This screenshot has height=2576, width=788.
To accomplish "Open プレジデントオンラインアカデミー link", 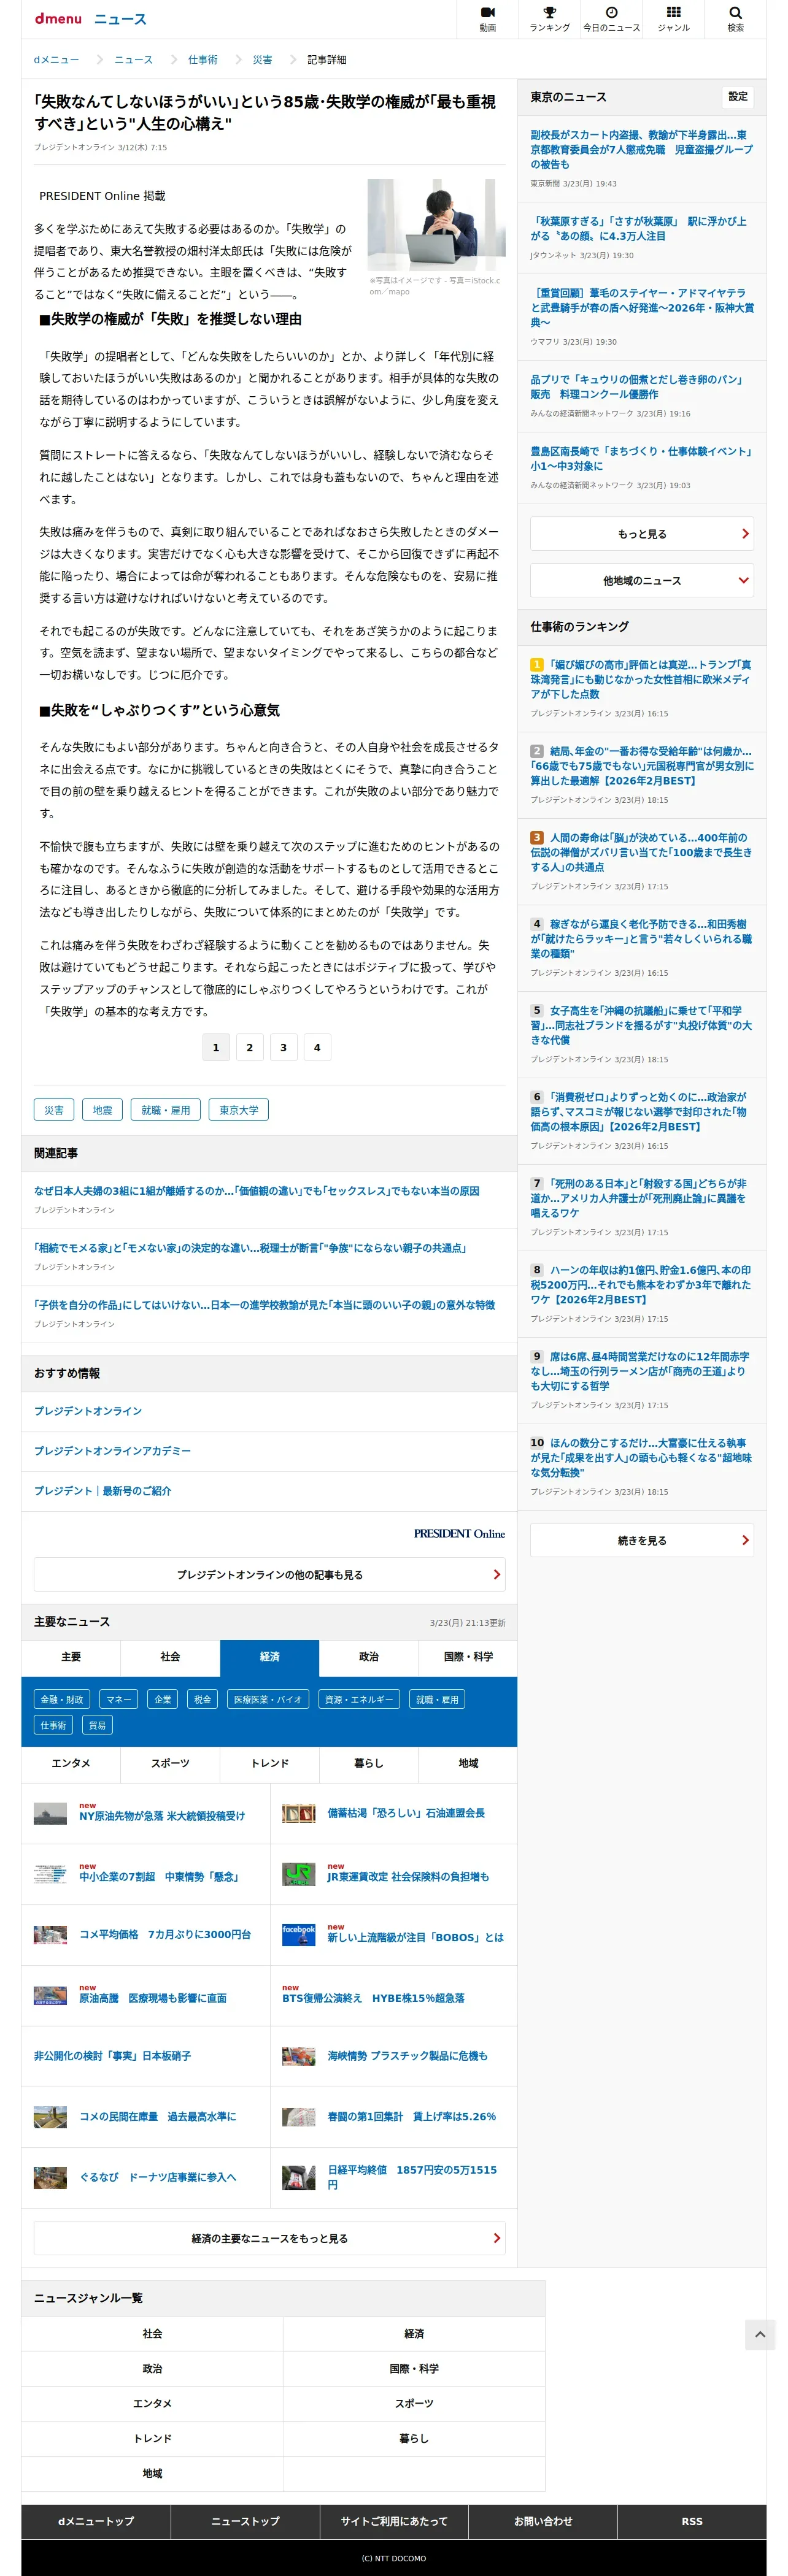I will pyautogui.click(x=112, y=1451).
